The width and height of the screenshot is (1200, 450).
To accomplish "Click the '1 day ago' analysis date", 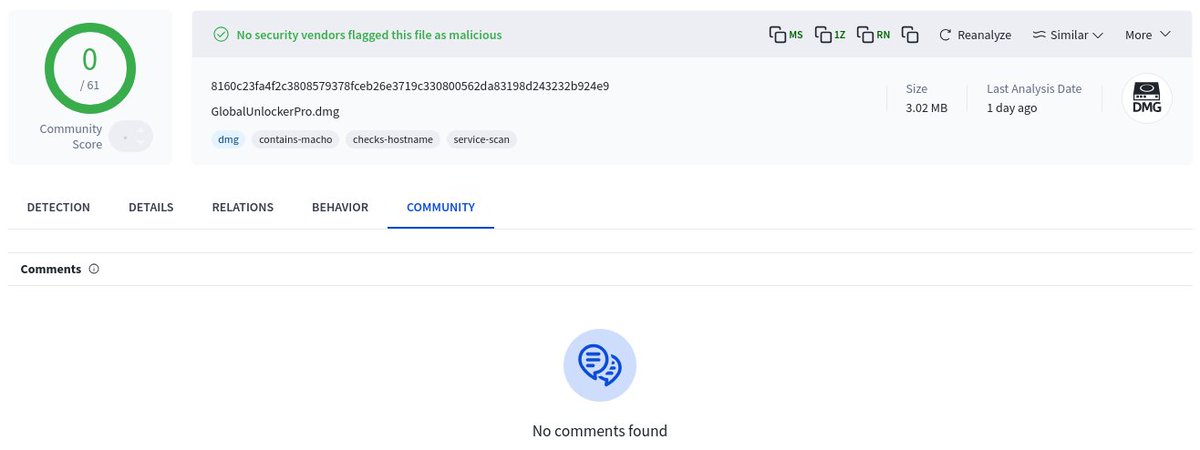I will tap(1012, 108).
